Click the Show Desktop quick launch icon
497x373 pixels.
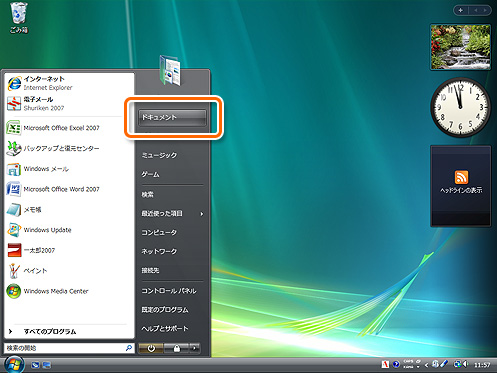(35, 365)
